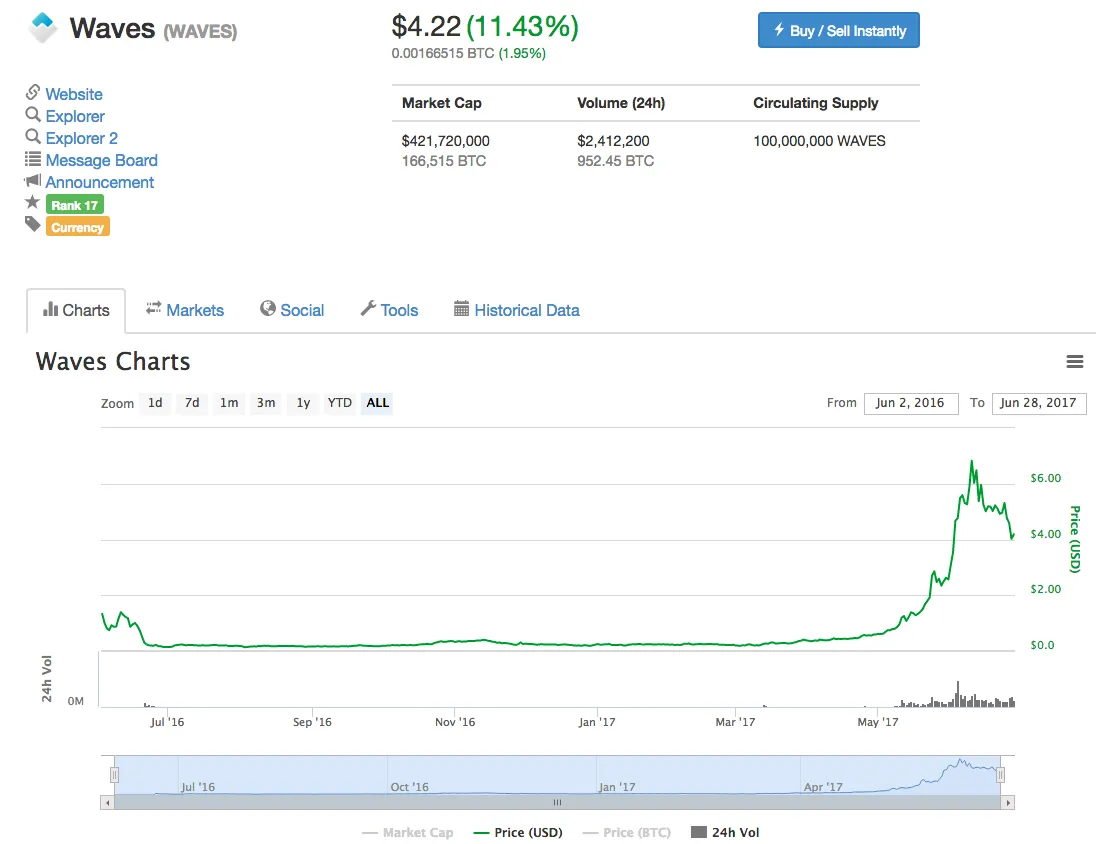
Task: Click the Waves Charts heading
Action: [x=113, y=361]
